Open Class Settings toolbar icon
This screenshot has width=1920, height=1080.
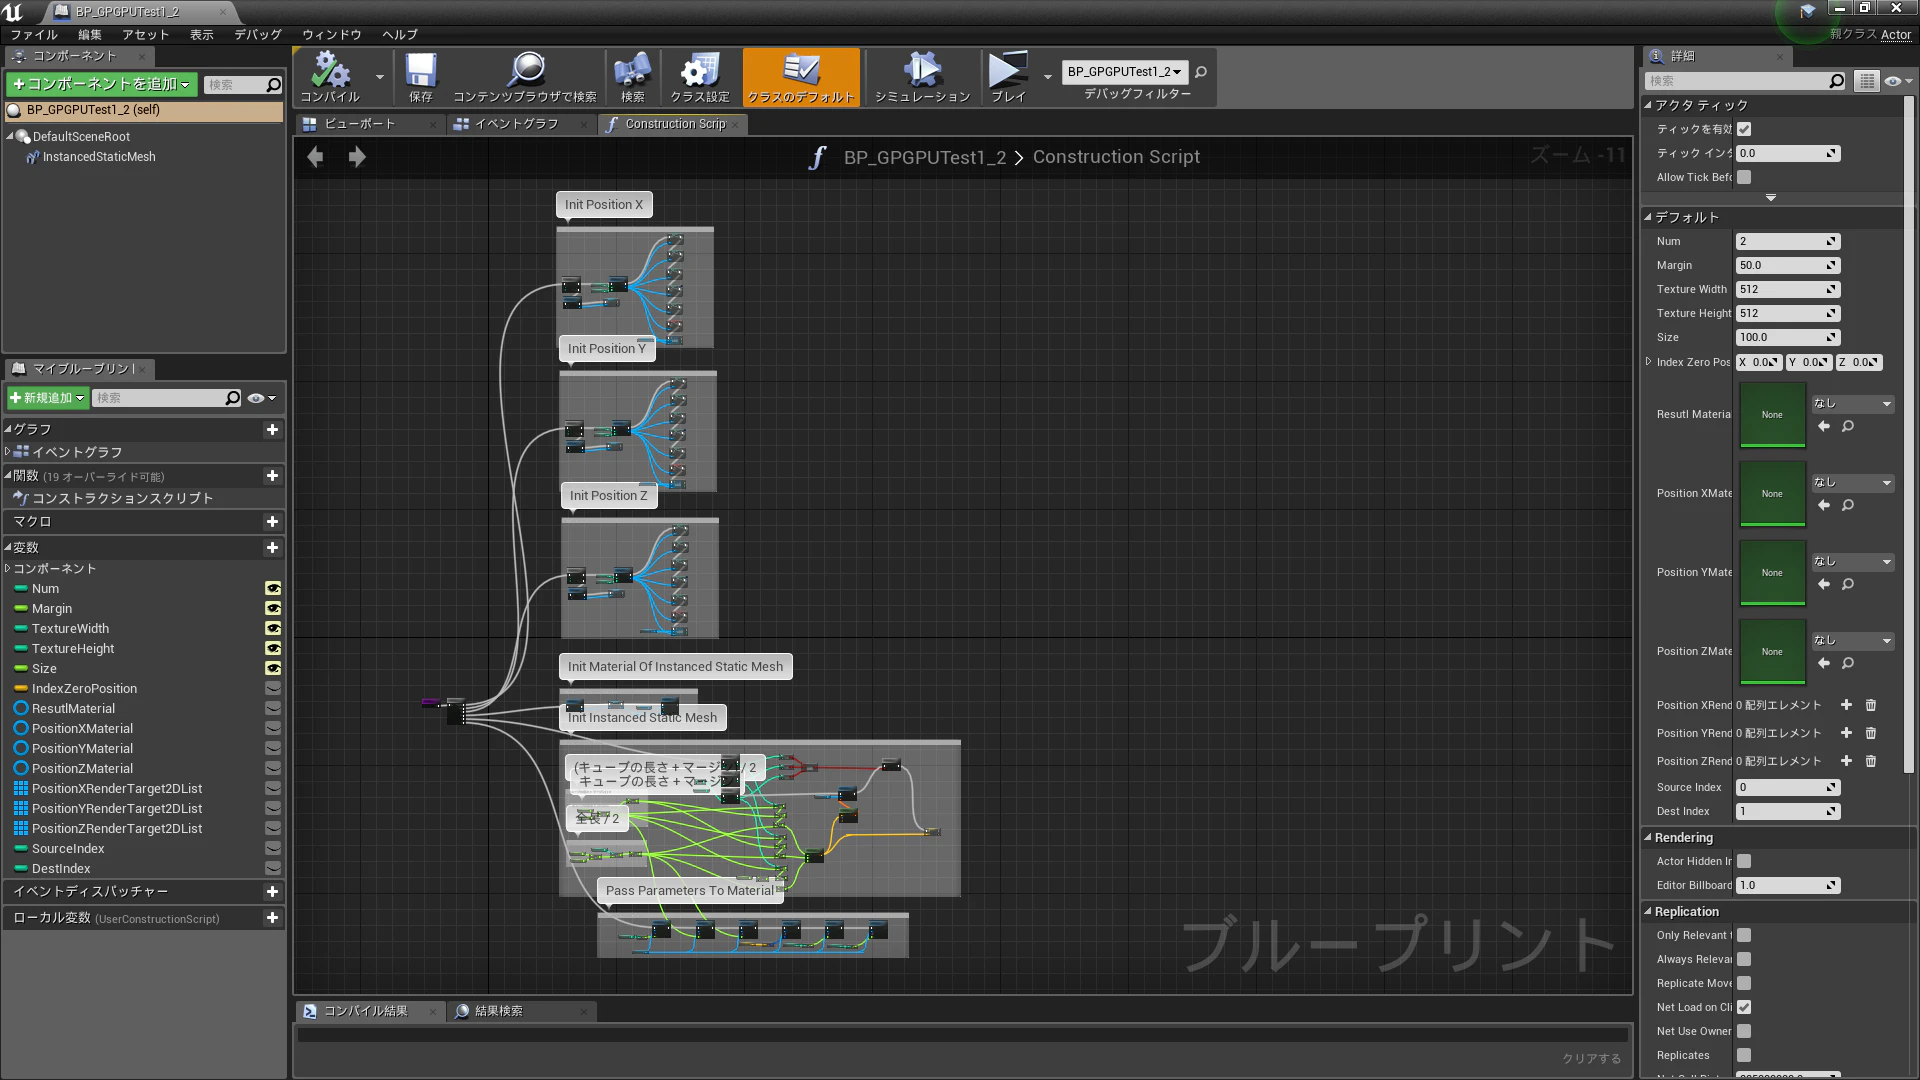[x=700, y=77]
